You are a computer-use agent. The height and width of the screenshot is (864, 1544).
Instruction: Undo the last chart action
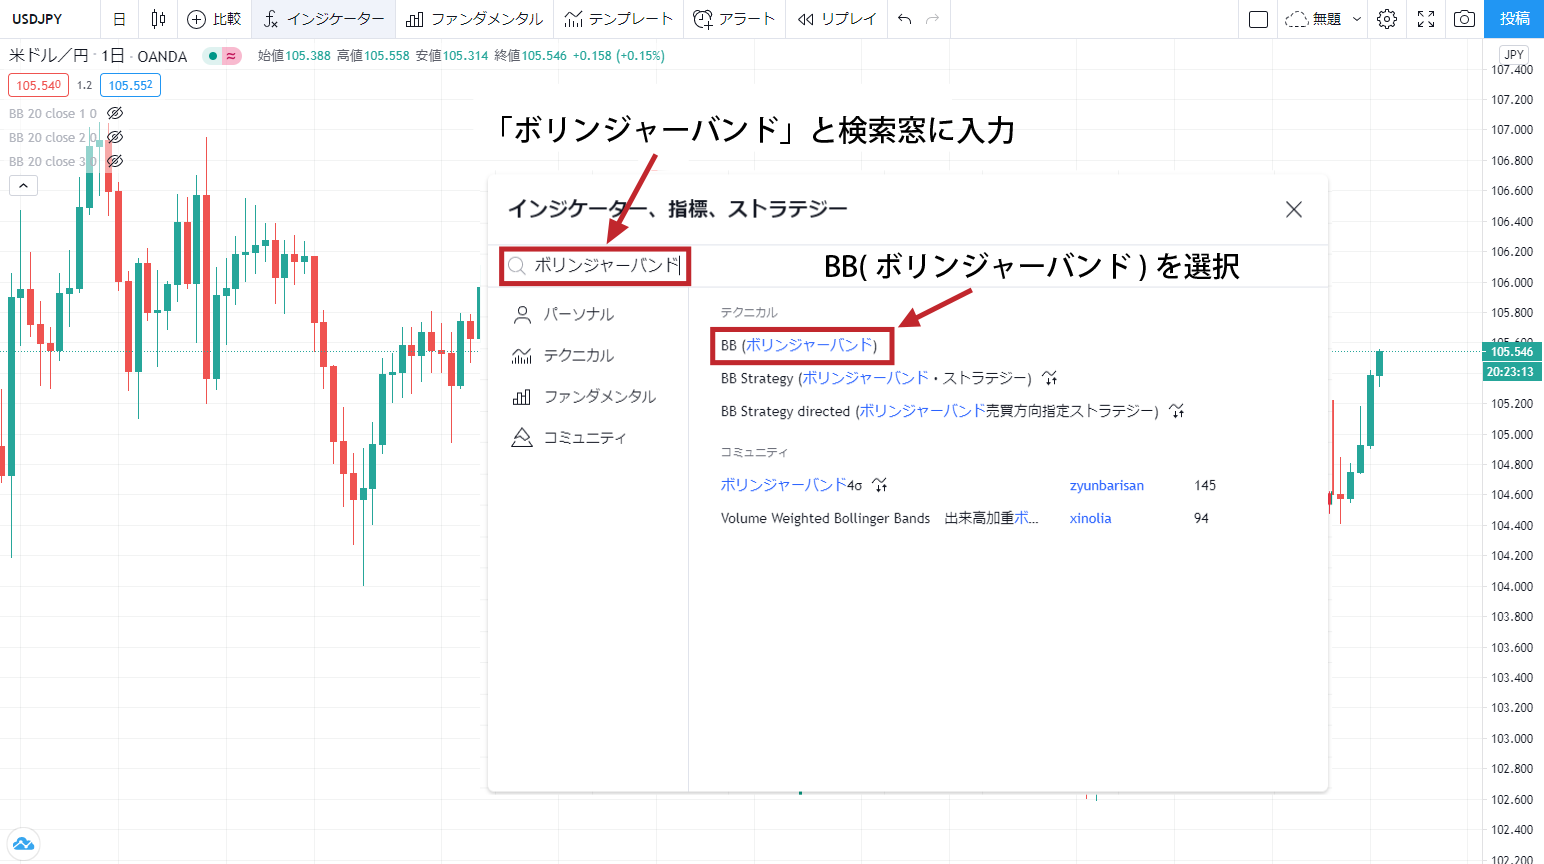904,19
